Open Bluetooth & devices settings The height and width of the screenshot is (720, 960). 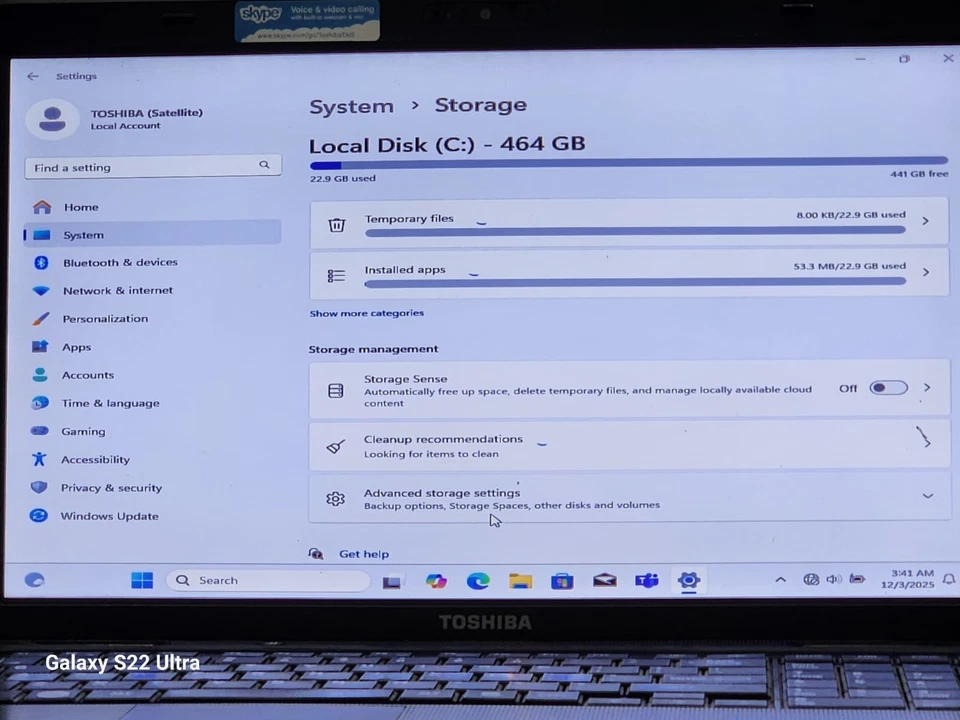pos(120,262)
